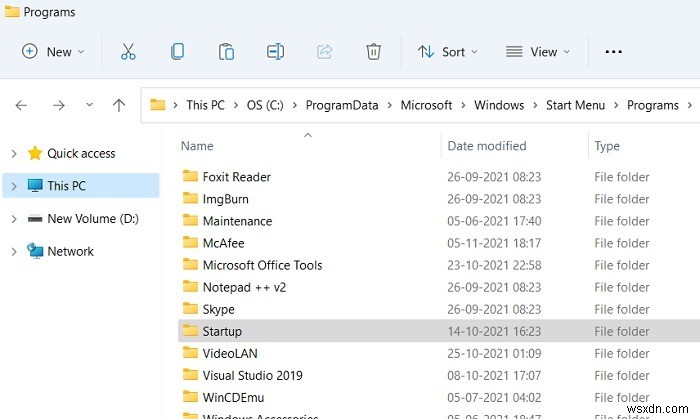Screen dimensions: 700x419
Task: Sort by Date modified column header
Action: [x=487, y=146]
